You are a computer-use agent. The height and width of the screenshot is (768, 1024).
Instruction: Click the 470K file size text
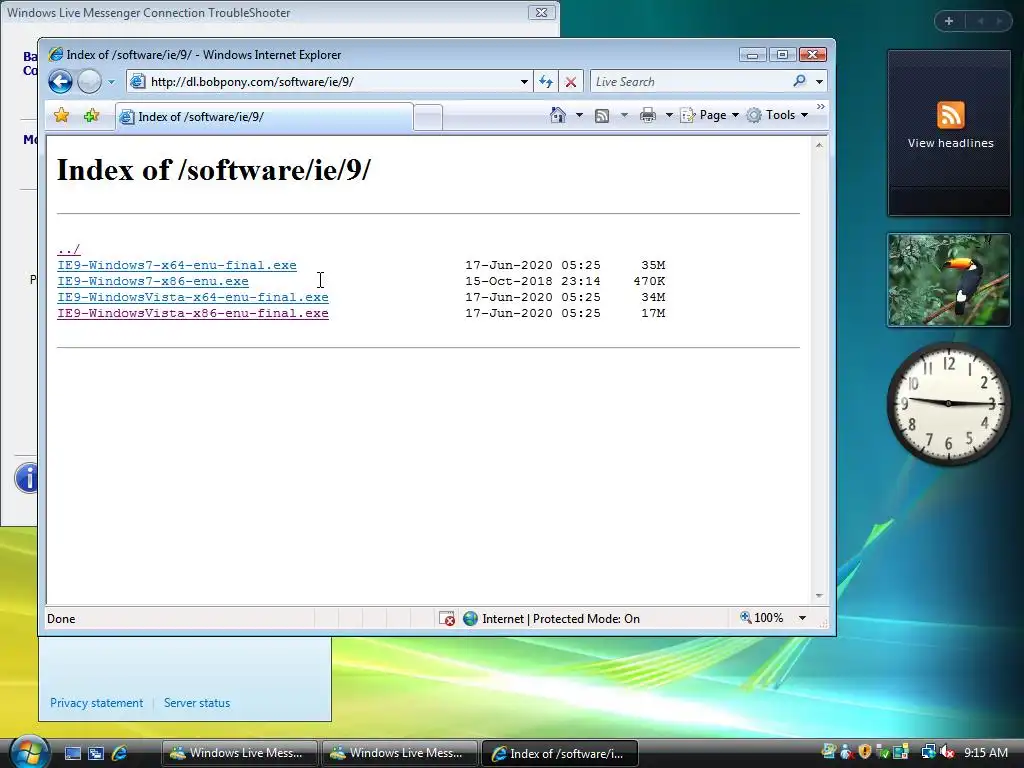[649, 281]
